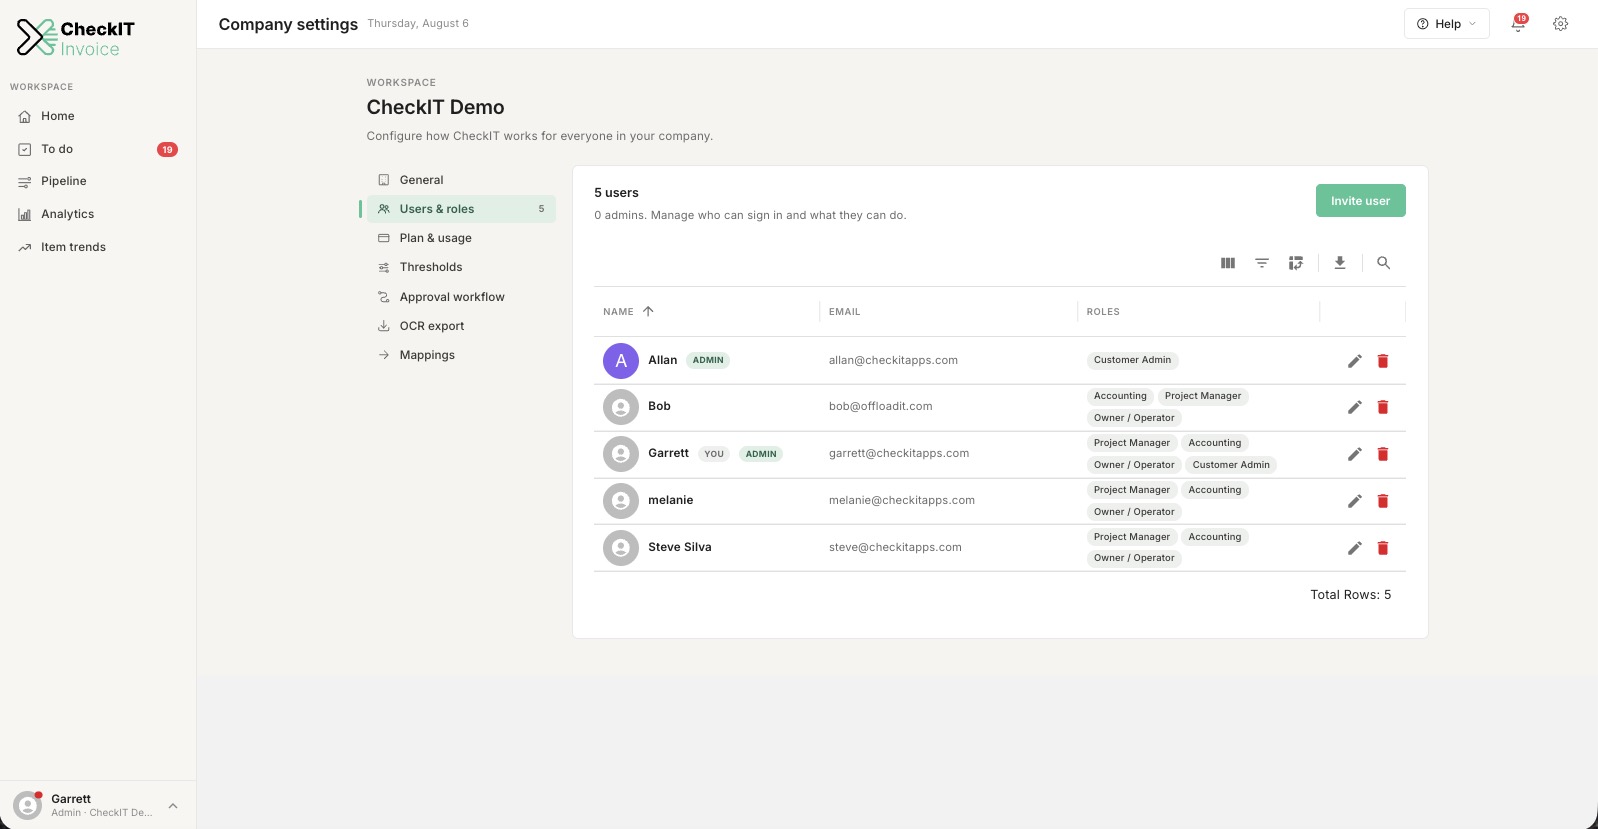1598x829 pixels.
Task: Open Plan & usage settings
Action: 461,238
